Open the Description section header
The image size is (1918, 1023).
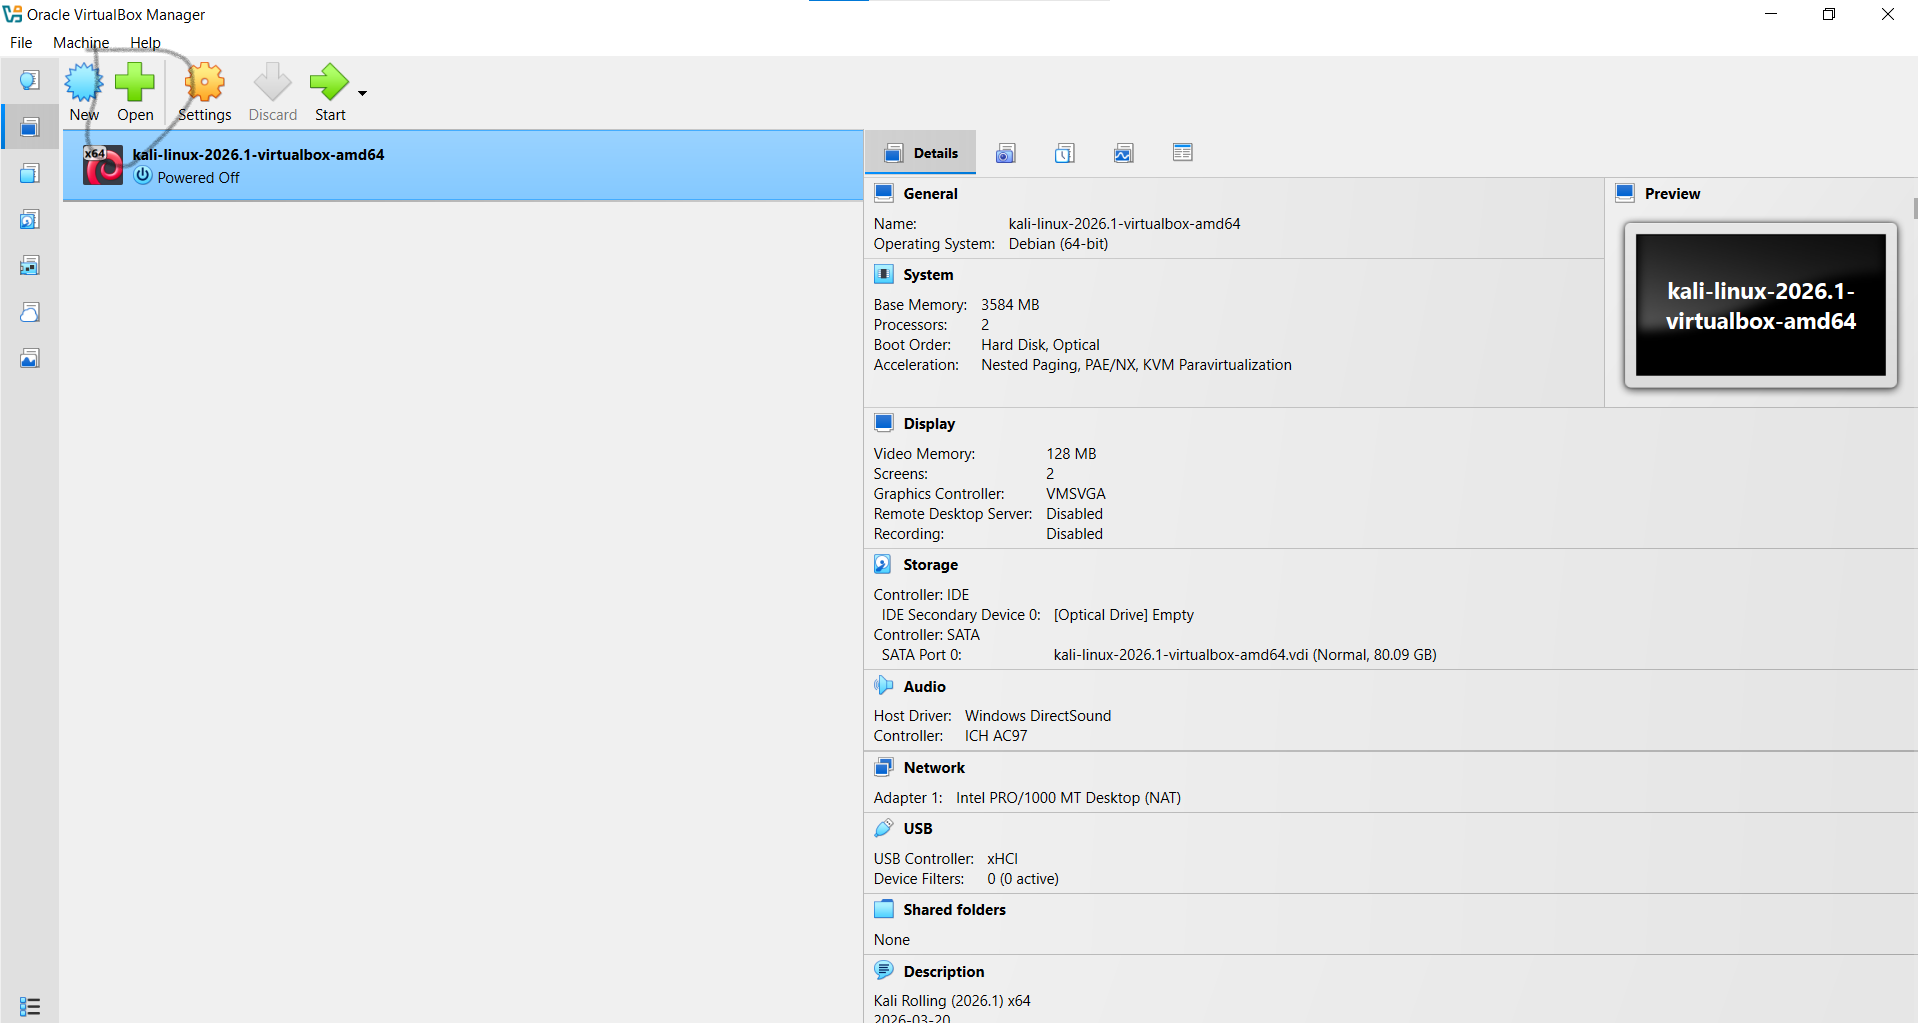coord(944,972)
